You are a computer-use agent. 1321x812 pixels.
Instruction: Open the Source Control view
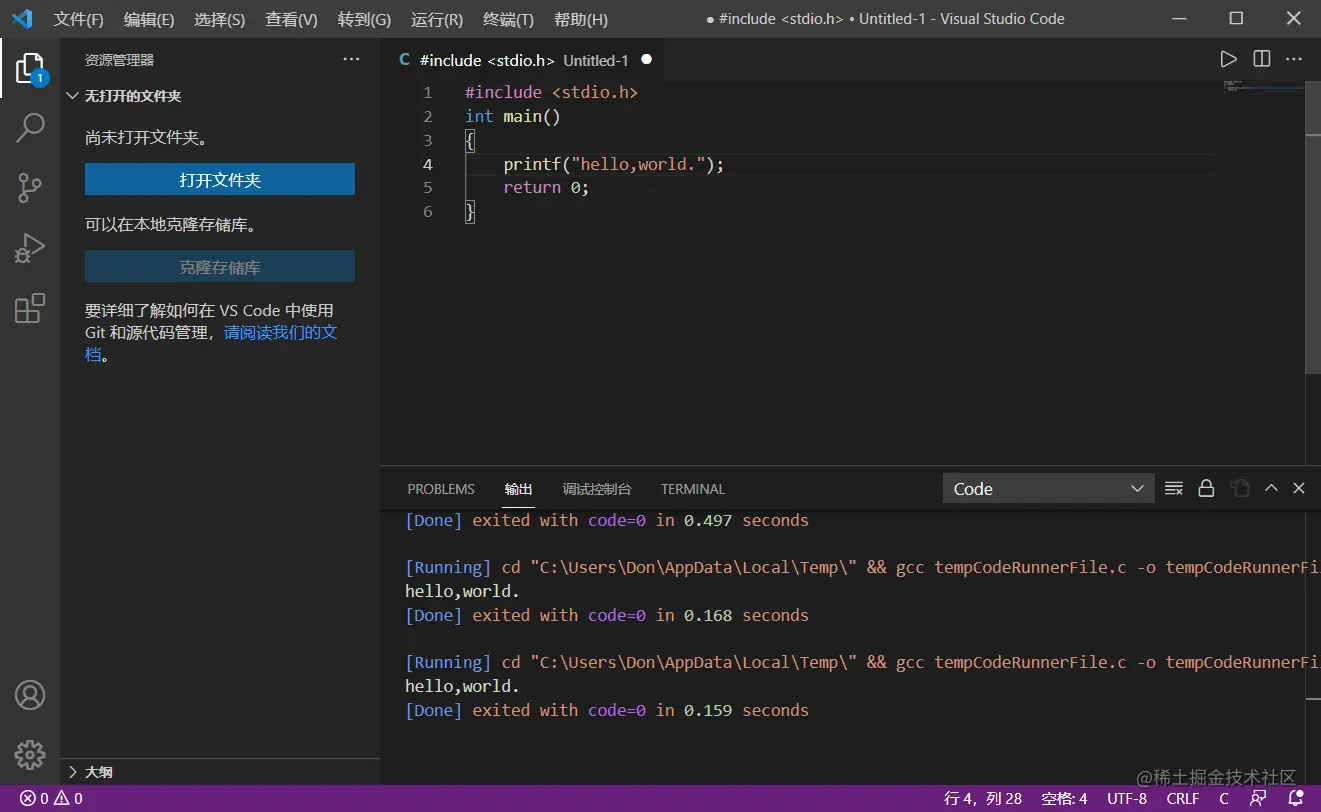coord(30,188)
